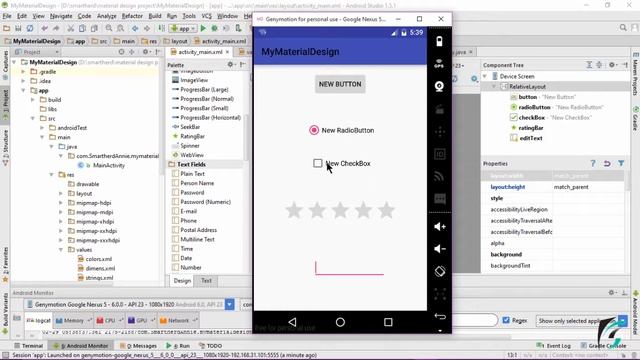Open the Messages tool window
The width and height of the screenshot is (640, 360).
pyautogui.click(x=138, y=346)
